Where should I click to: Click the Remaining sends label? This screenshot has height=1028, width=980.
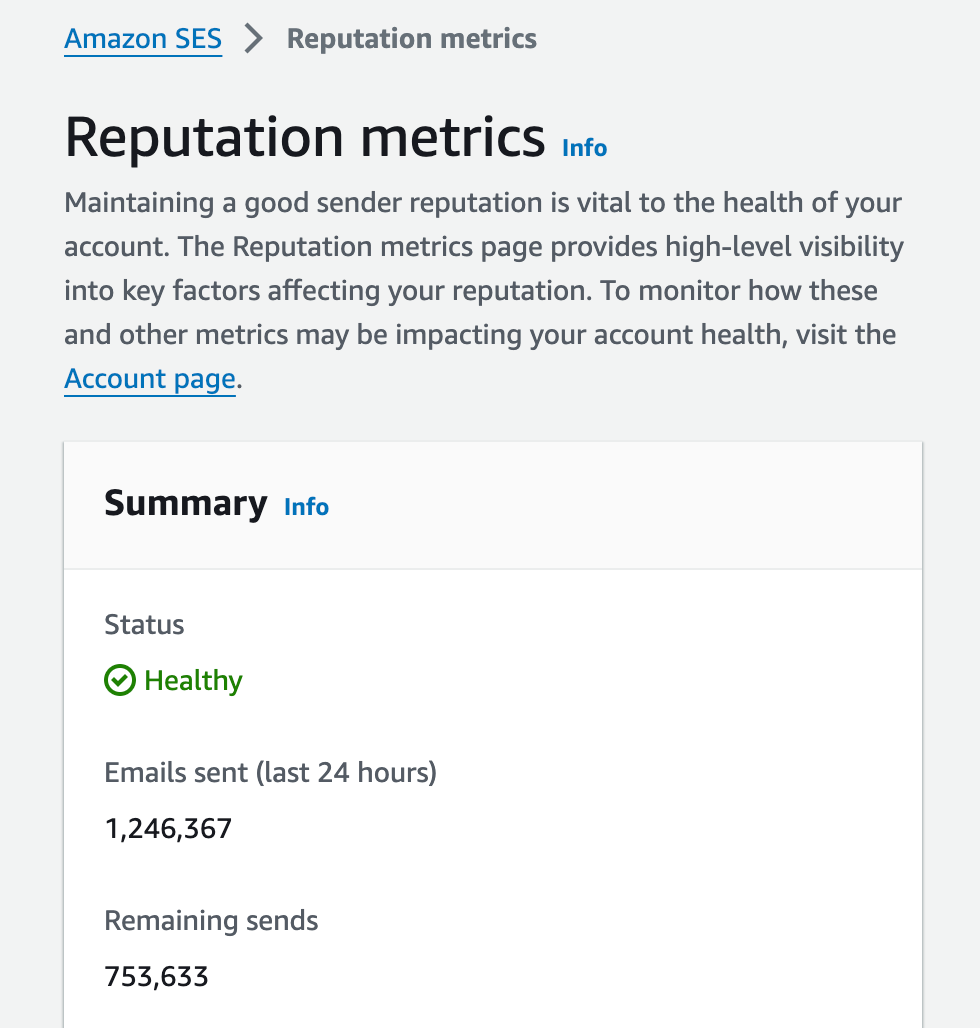click(x=211, y=920)
